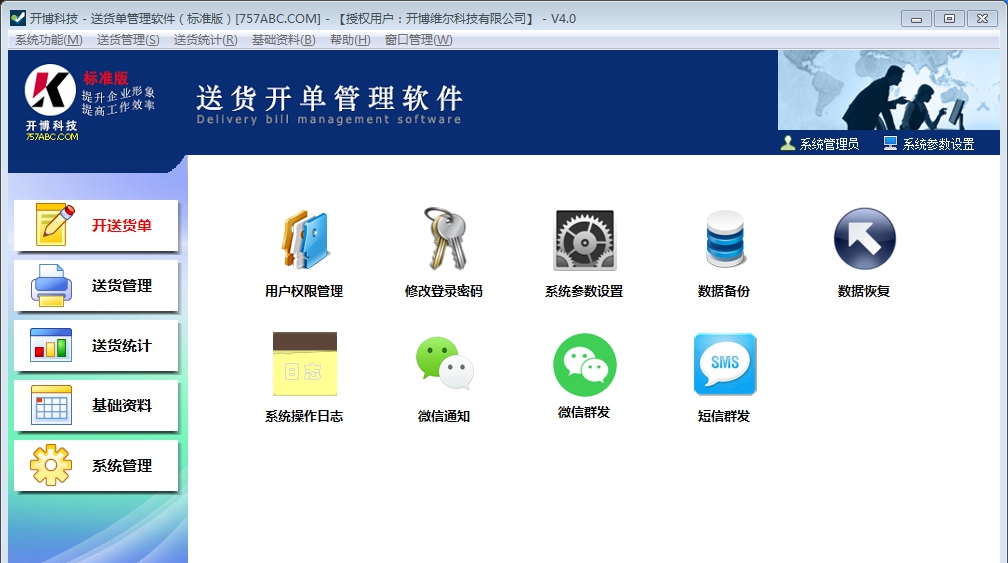Select 送货统计 in the sidebar

pyautogui.click(x=96, y=346)
